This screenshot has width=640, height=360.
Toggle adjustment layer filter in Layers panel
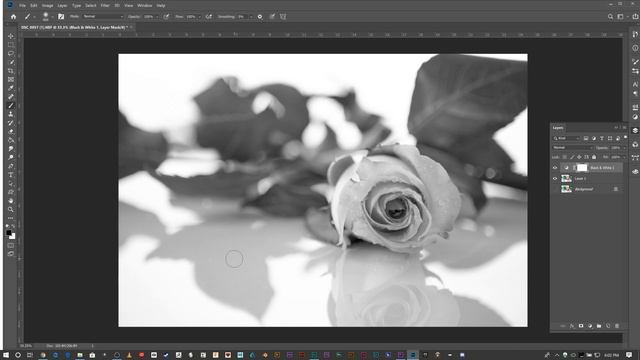pos(594,138)
